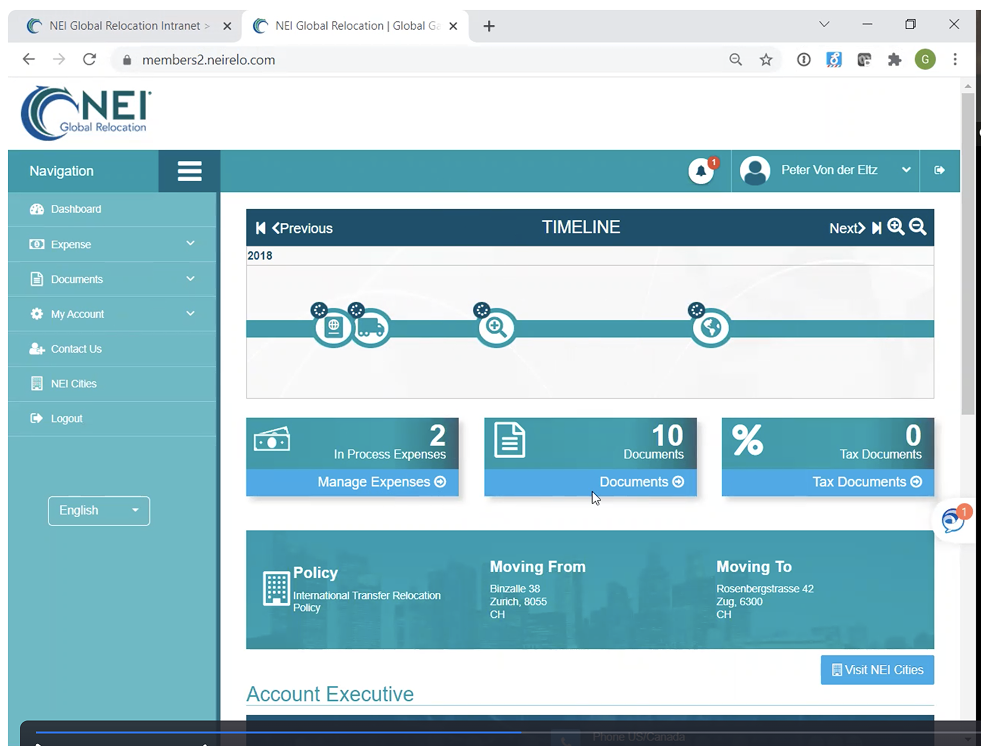Click the address bar URL
981x746 pixels.
[x=208, y=60]
